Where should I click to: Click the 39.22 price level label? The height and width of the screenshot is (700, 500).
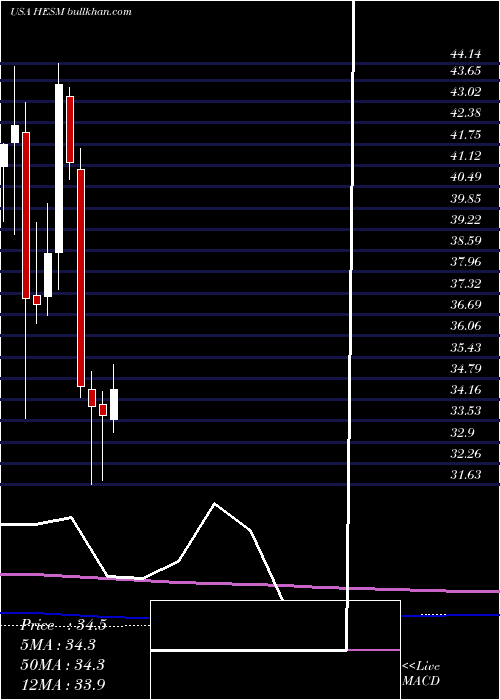click(466, 219)
